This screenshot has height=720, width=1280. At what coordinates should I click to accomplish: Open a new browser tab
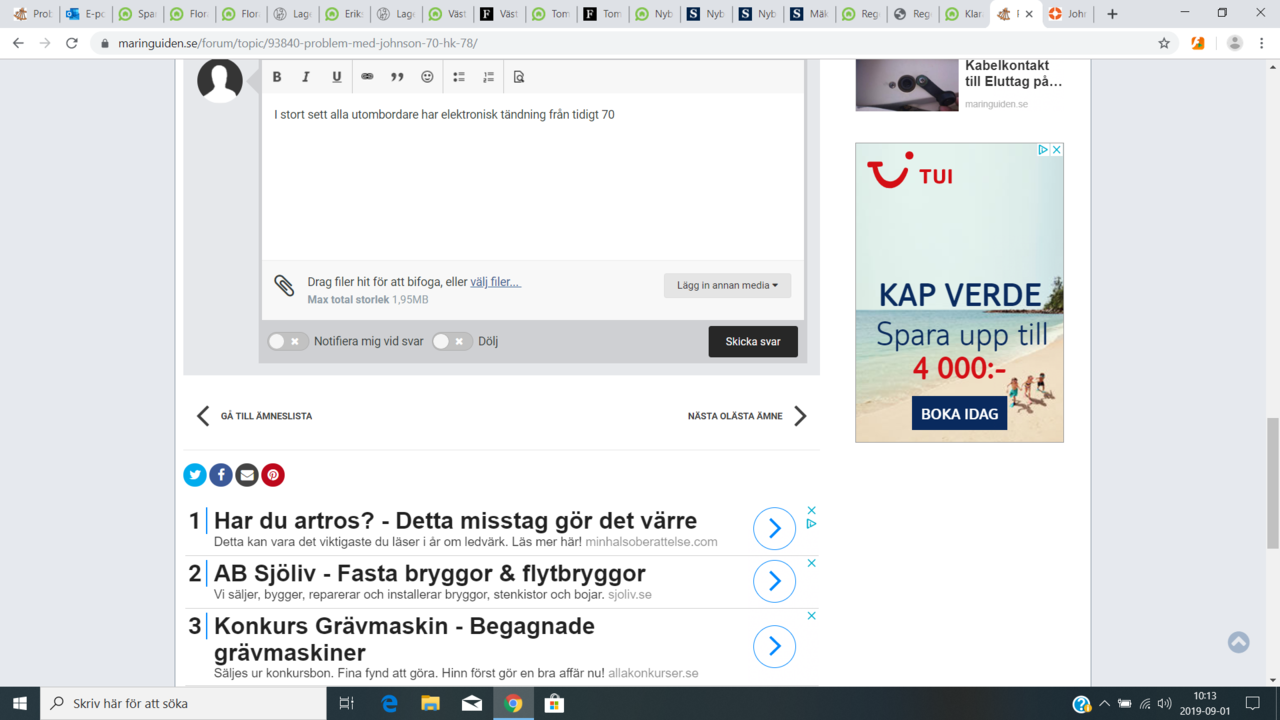pos(1112,14)
